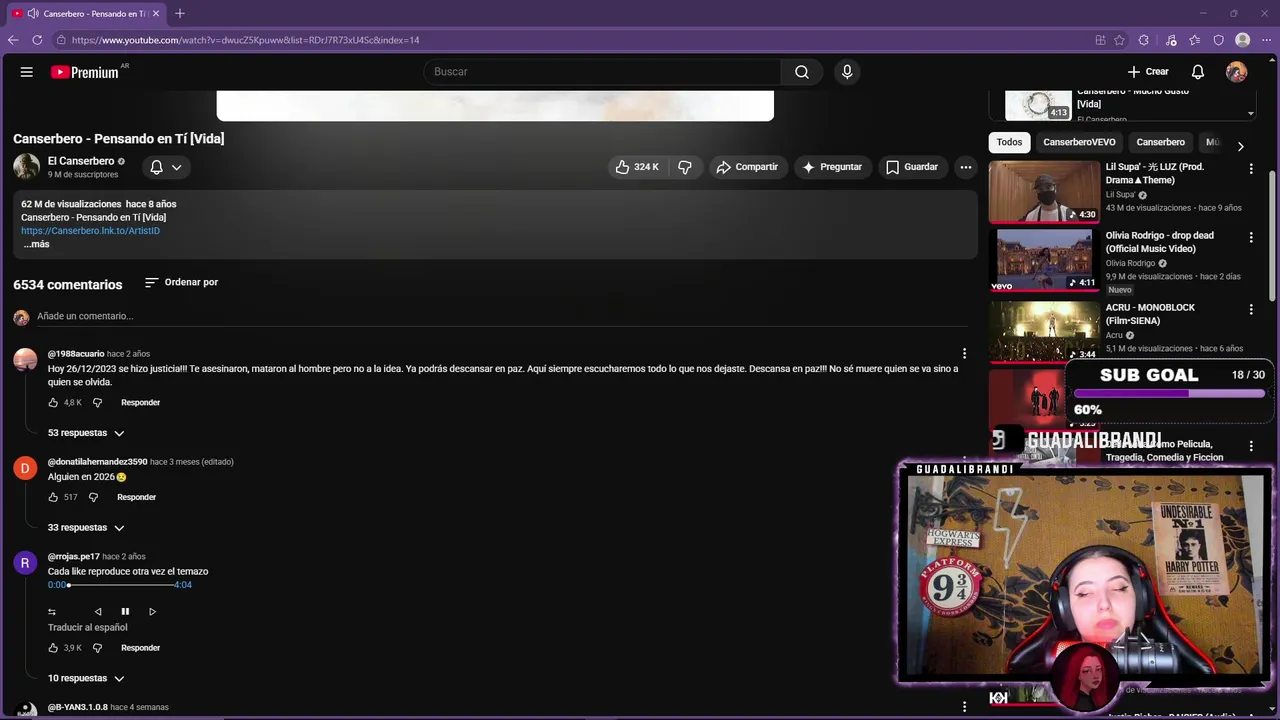Skip to next track in comment player
1280x720 pixels.
(x=152, y=611)
